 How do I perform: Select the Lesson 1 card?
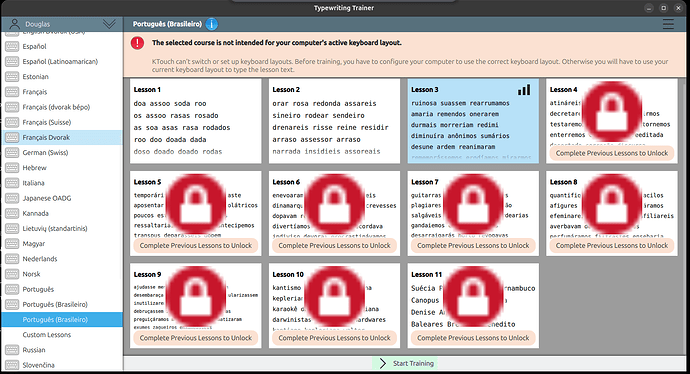click(x=196, y=121)
